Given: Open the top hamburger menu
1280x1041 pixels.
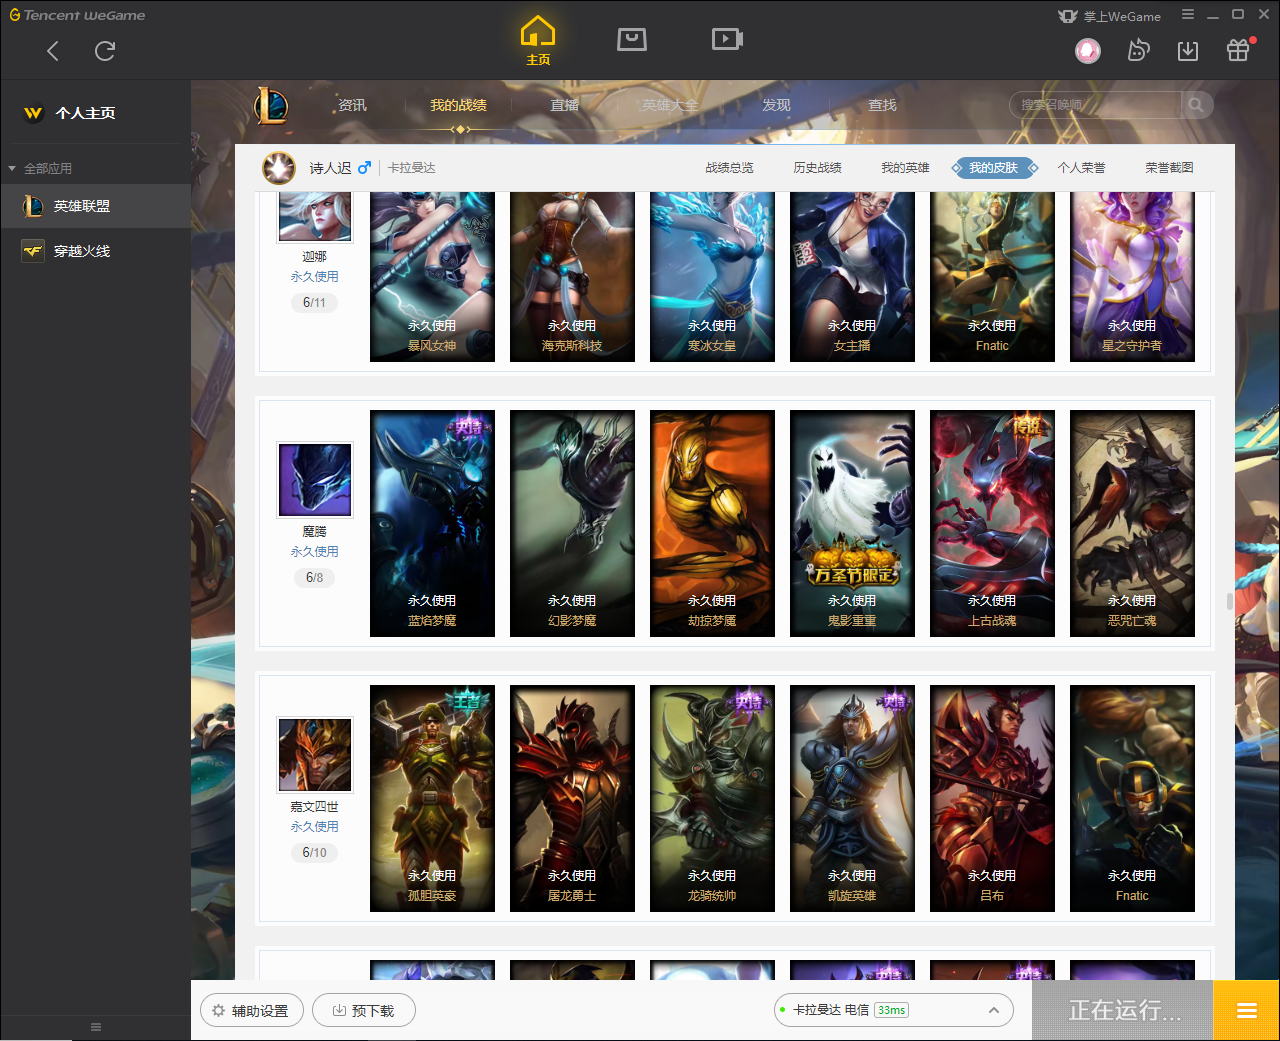Looking at the screenshot, I should coord(1188,15).
